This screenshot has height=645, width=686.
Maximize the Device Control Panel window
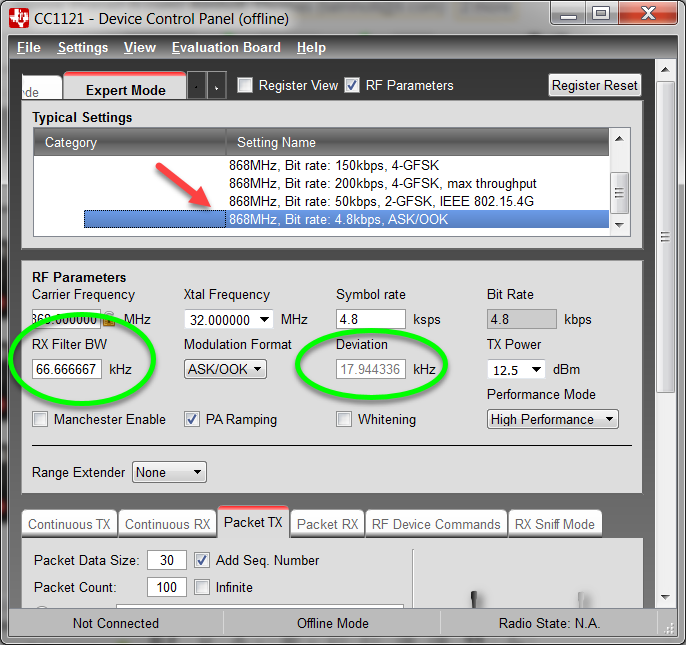(601, 14)
